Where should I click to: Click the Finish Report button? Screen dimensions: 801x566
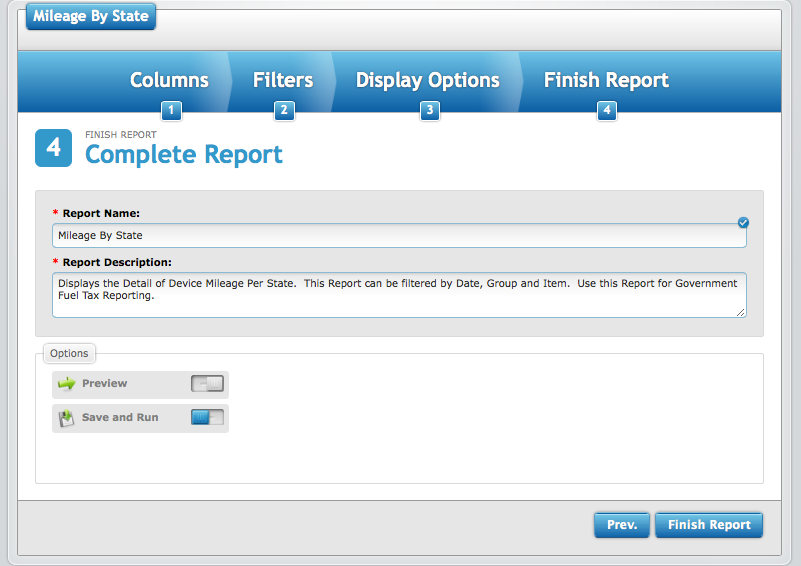(x=709, y=525)
